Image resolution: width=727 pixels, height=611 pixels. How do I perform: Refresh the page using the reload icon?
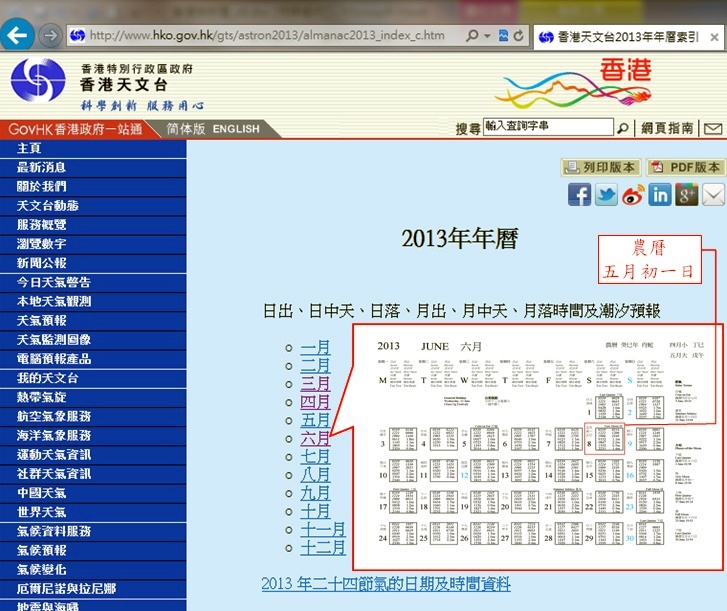coord(519,36)
